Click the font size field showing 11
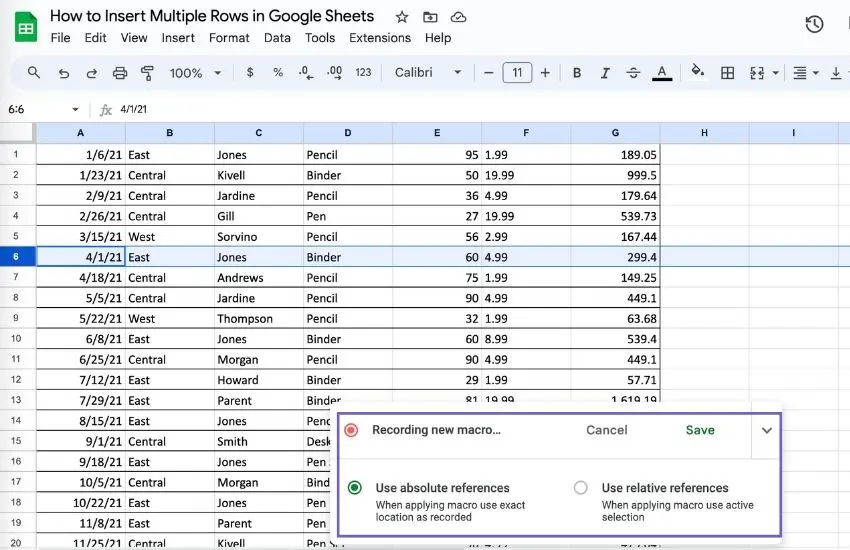The width and height of the screenshot is (850, 550). [517, 73]
